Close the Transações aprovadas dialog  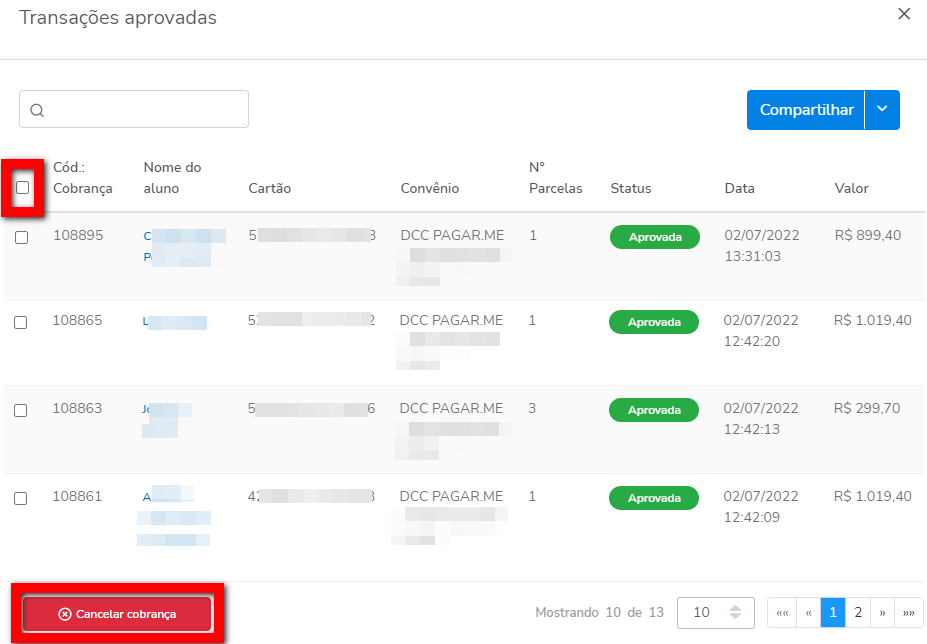pyautogui.click(x=904, y=14)
